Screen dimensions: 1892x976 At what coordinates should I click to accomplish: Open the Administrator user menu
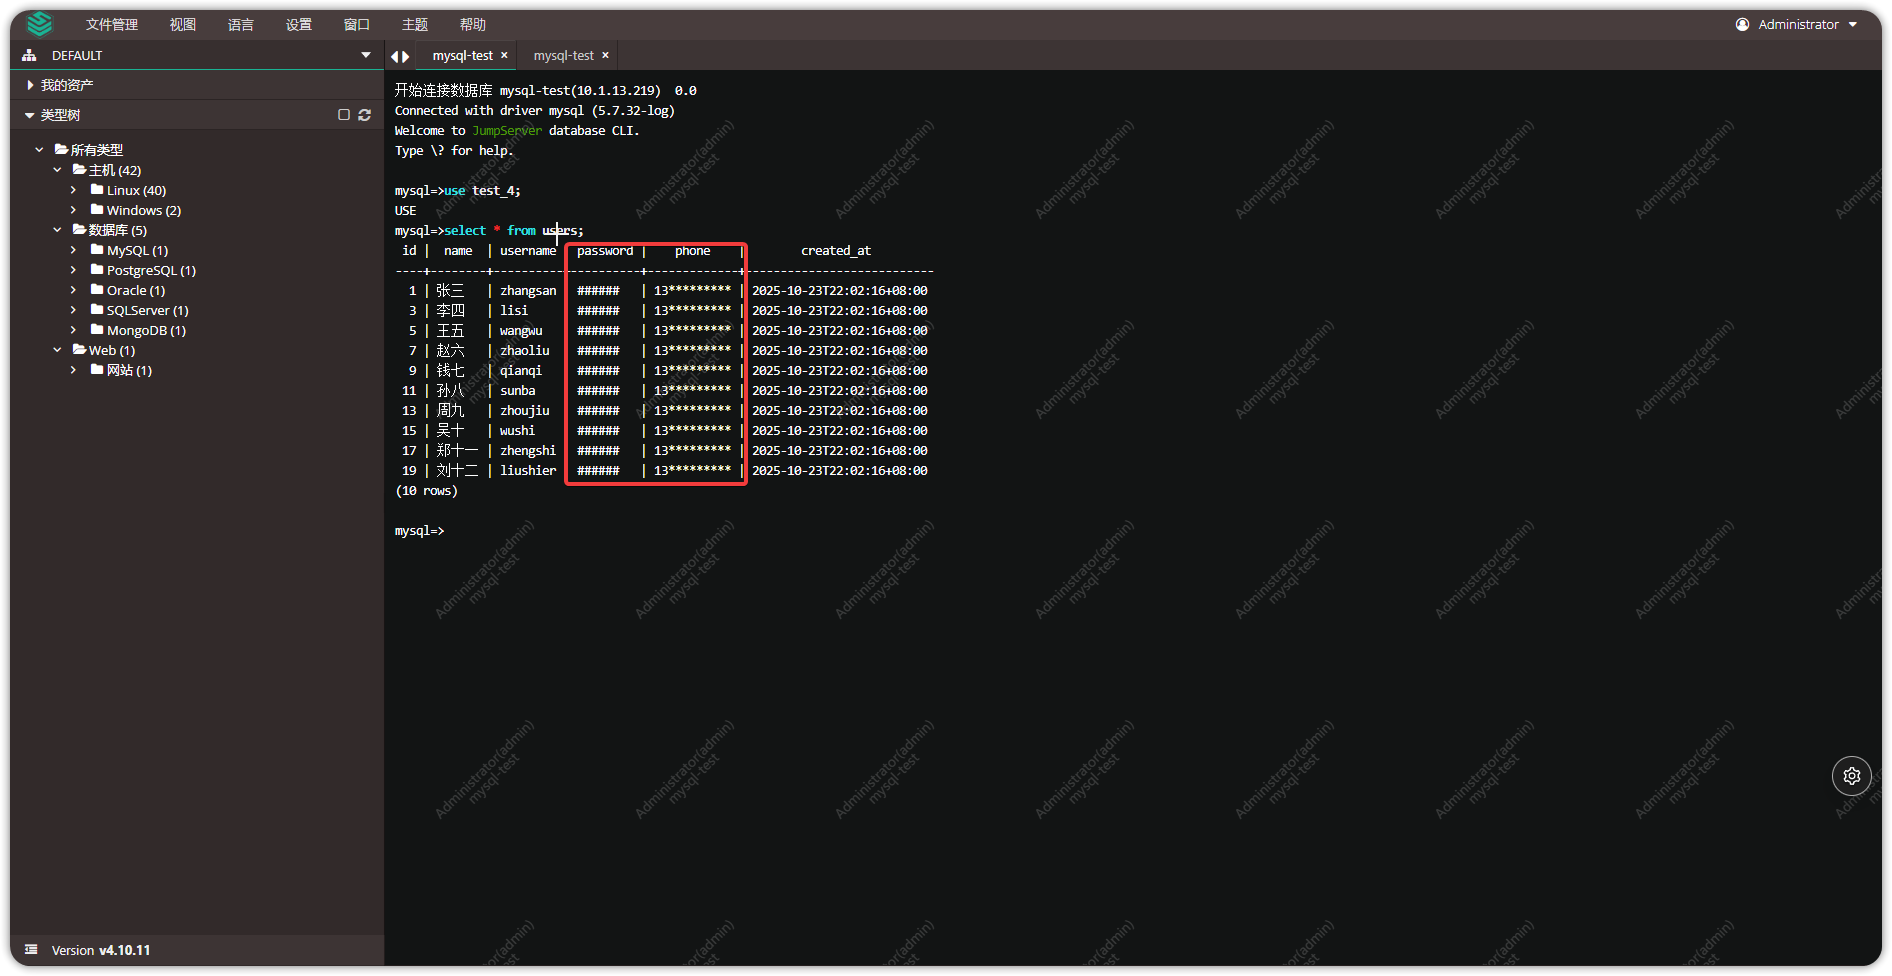(1796, 24)
